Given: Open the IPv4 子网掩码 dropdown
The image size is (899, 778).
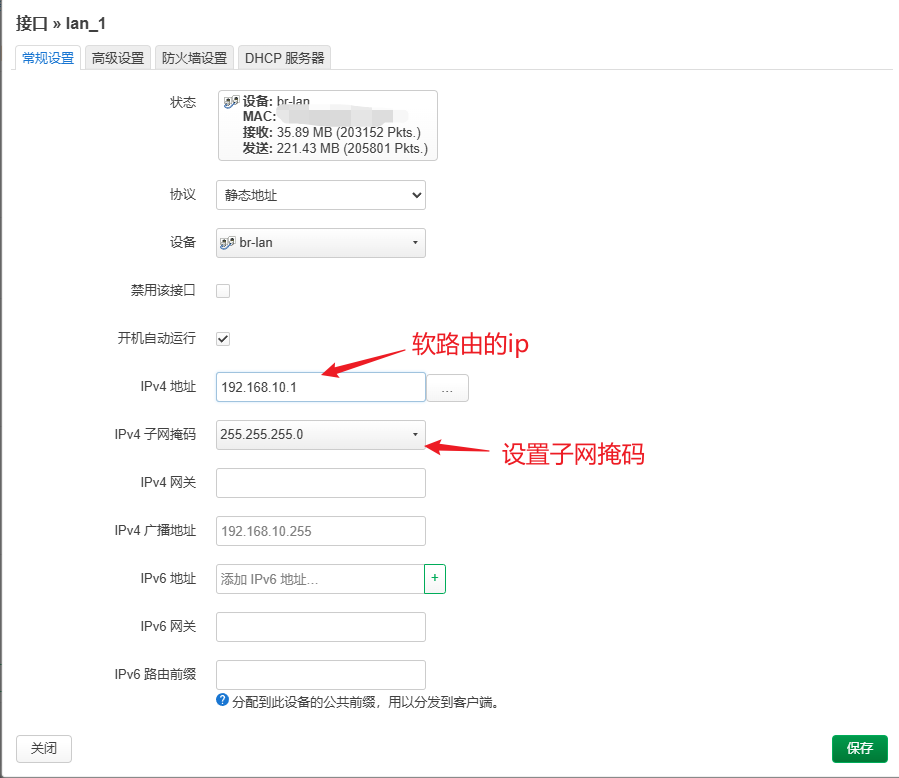Looking at the screenshot, I should [320, 434].
